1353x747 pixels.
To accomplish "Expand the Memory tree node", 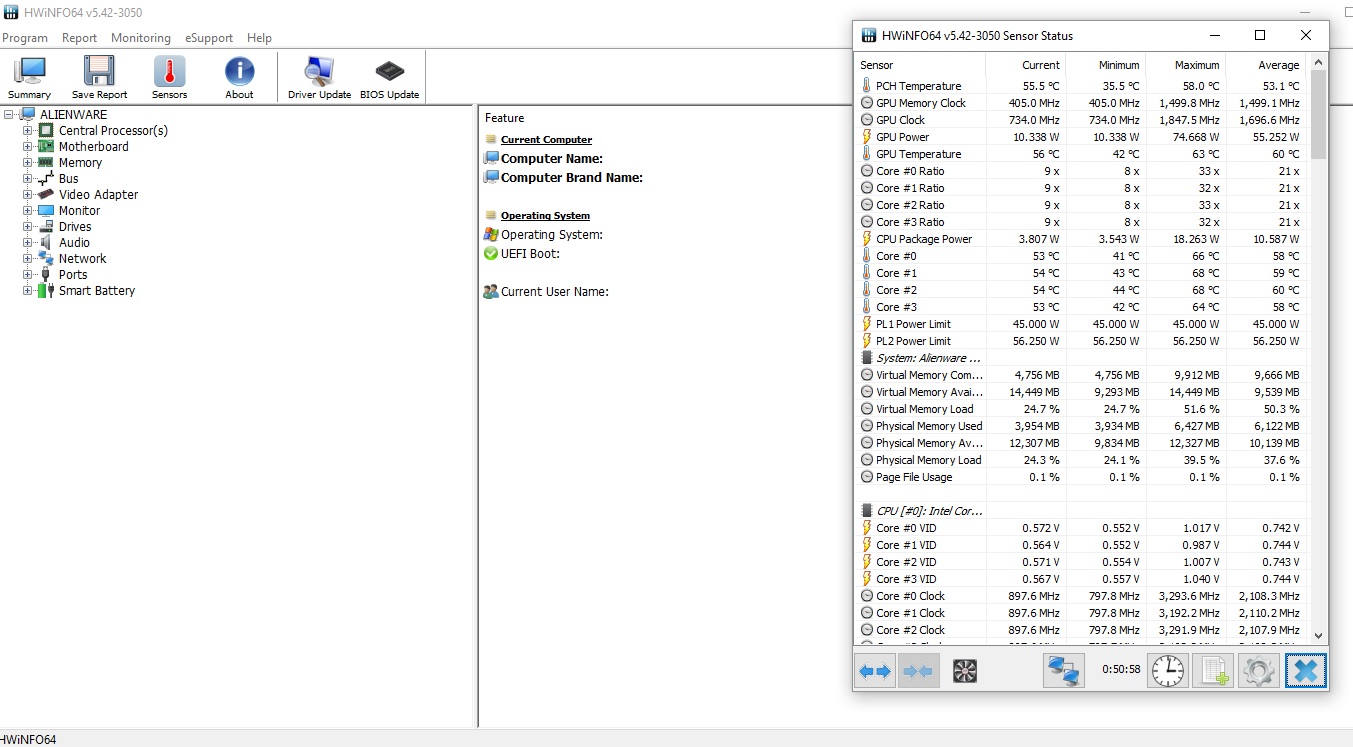I will coord(28,162).
